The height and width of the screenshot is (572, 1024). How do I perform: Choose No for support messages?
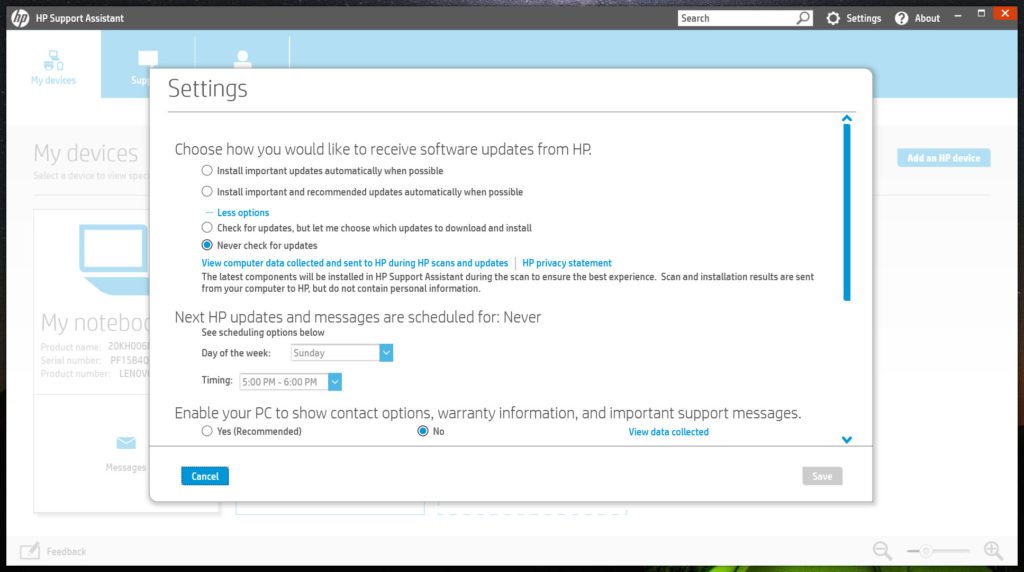(x=423, y=431)
